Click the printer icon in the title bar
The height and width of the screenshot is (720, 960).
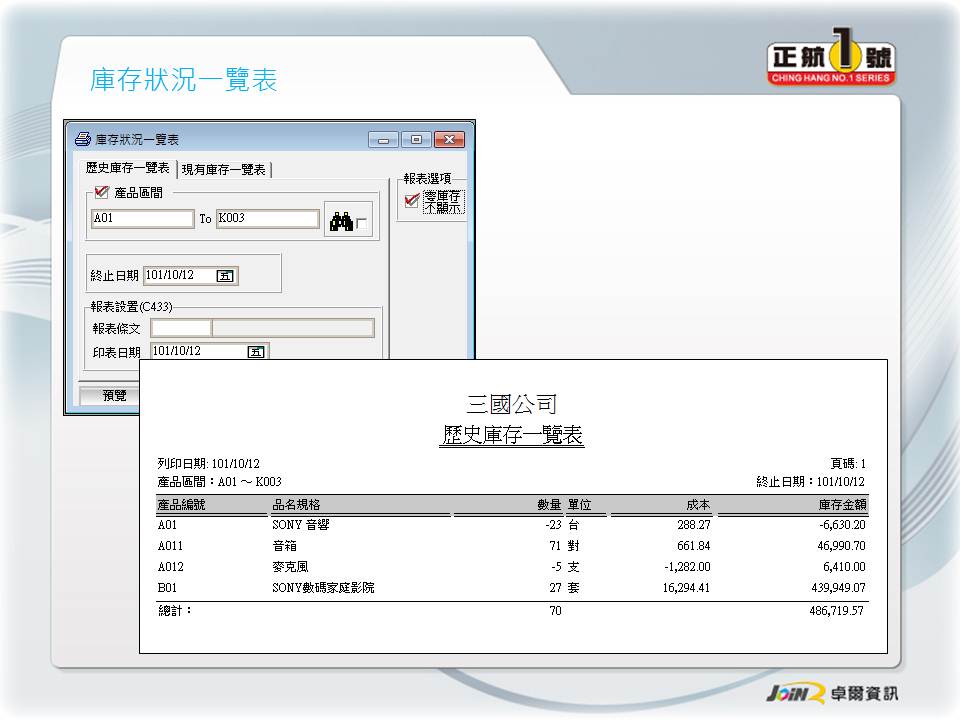pos(83,140)
